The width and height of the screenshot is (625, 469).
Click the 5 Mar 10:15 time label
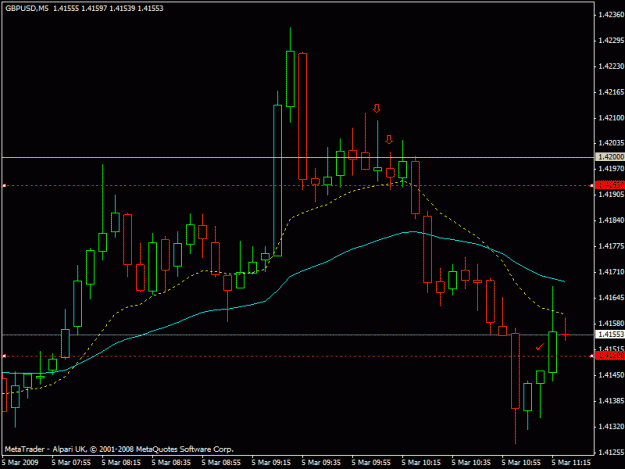pyautogui.click(x=421, y=463)
